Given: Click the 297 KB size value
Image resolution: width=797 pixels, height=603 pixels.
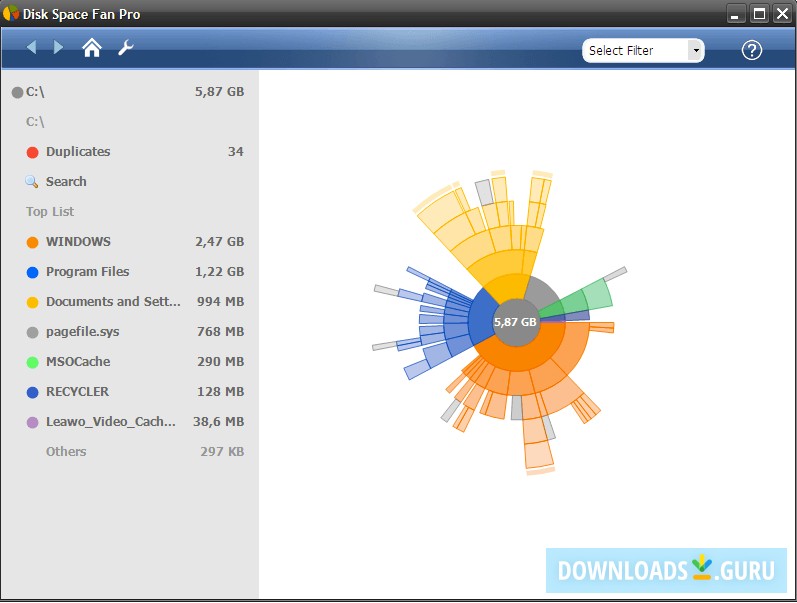Looking at the screenshot, I should 222,452.
